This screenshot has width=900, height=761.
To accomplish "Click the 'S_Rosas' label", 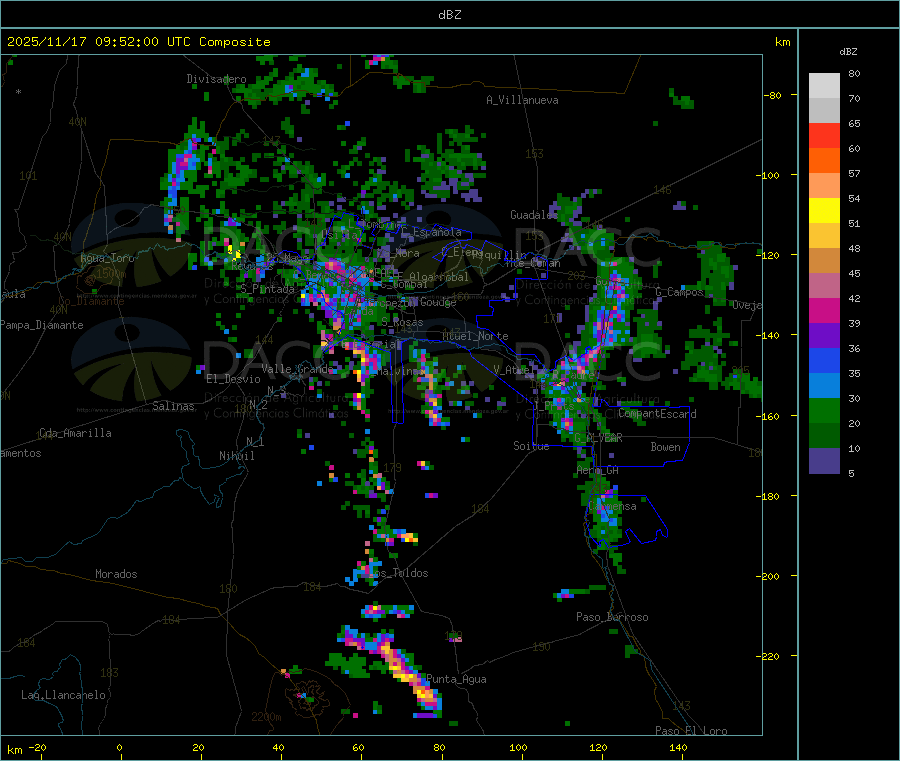I will pyautogui.click(x=402, y=323).
